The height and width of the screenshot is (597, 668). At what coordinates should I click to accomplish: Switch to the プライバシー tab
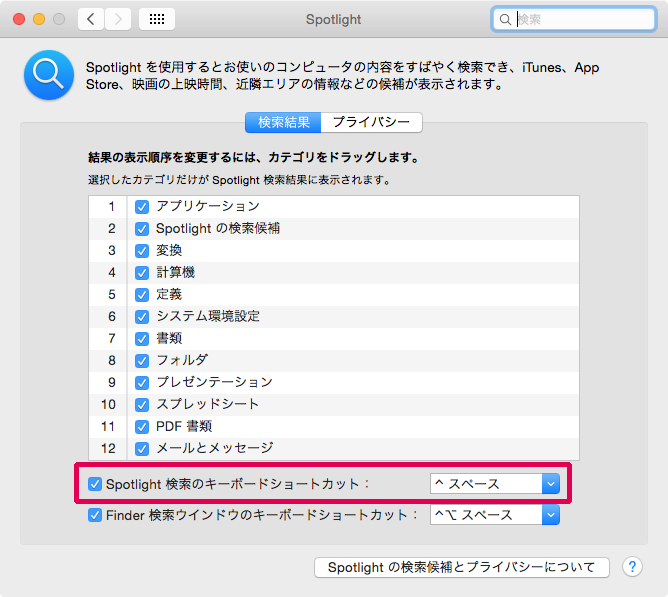click(371, 123)
